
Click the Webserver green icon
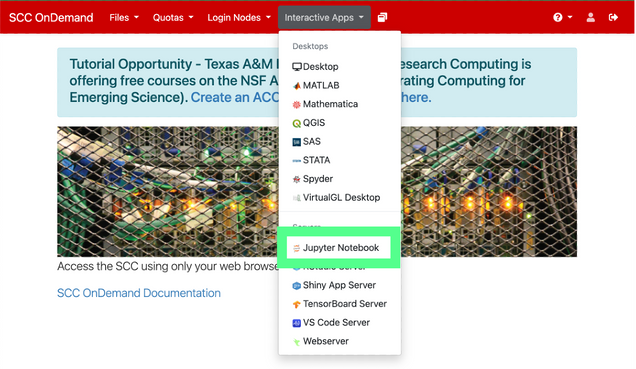(297, 342)
